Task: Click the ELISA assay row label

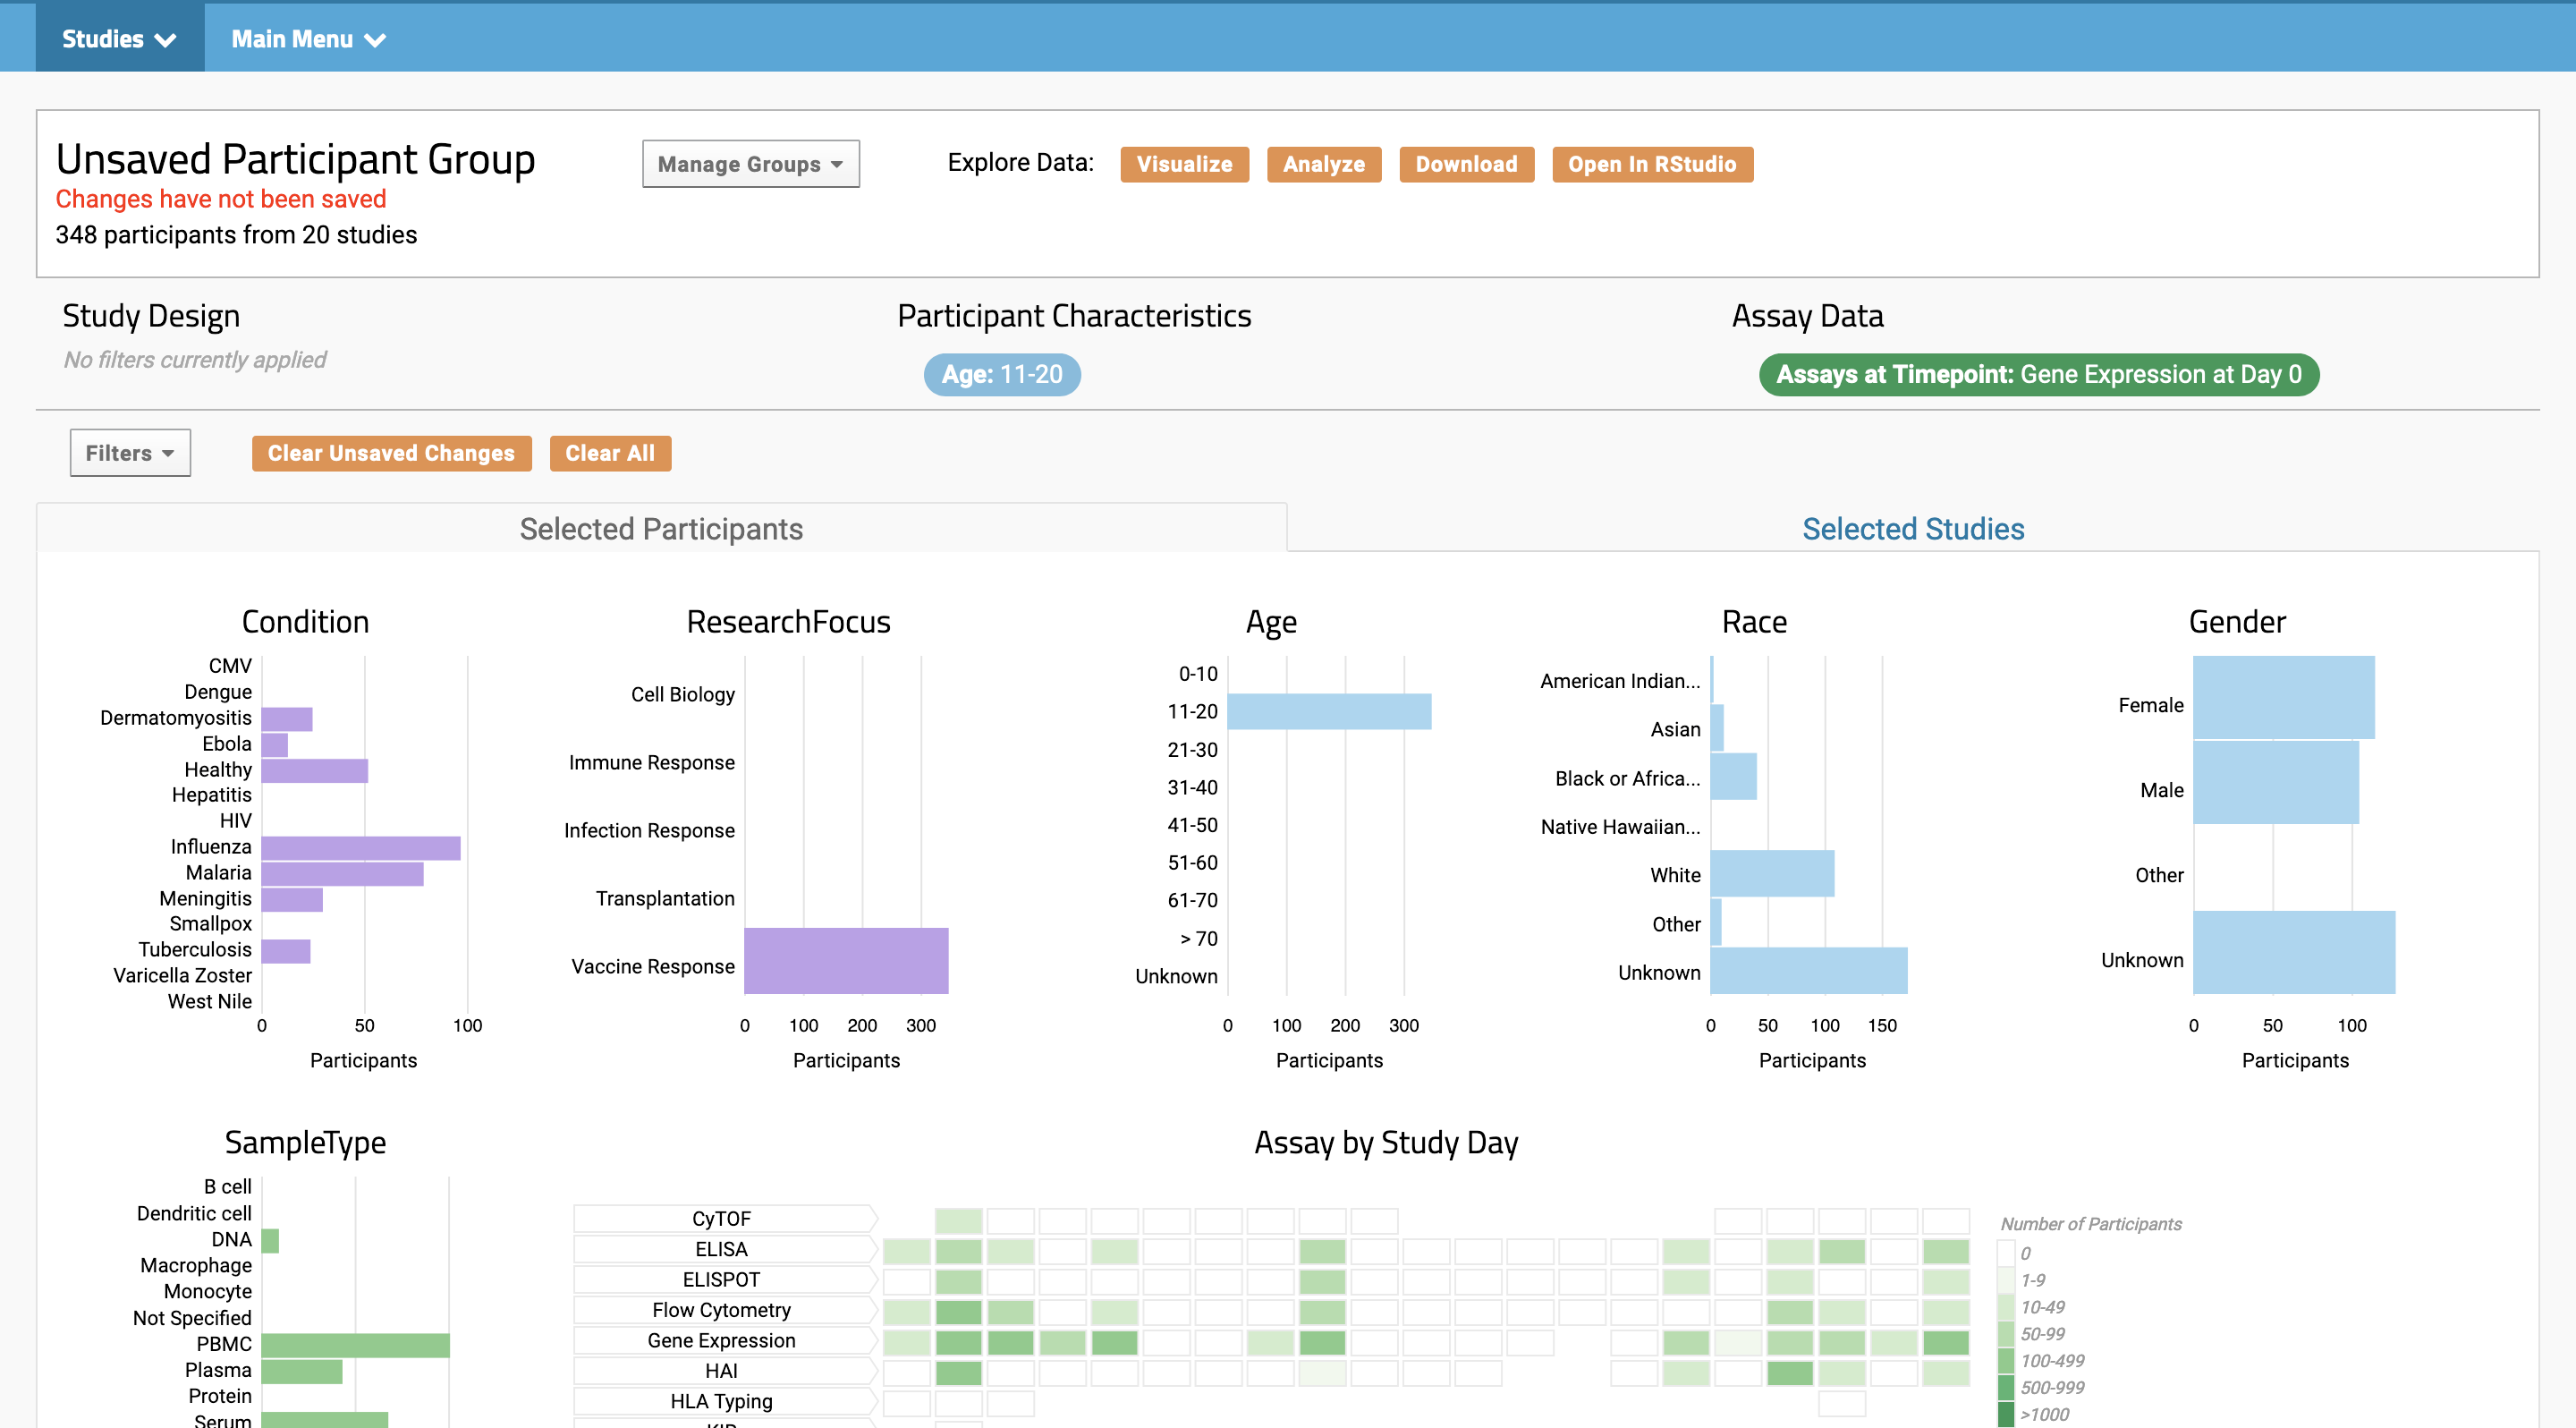Action: pos(722,1249)
